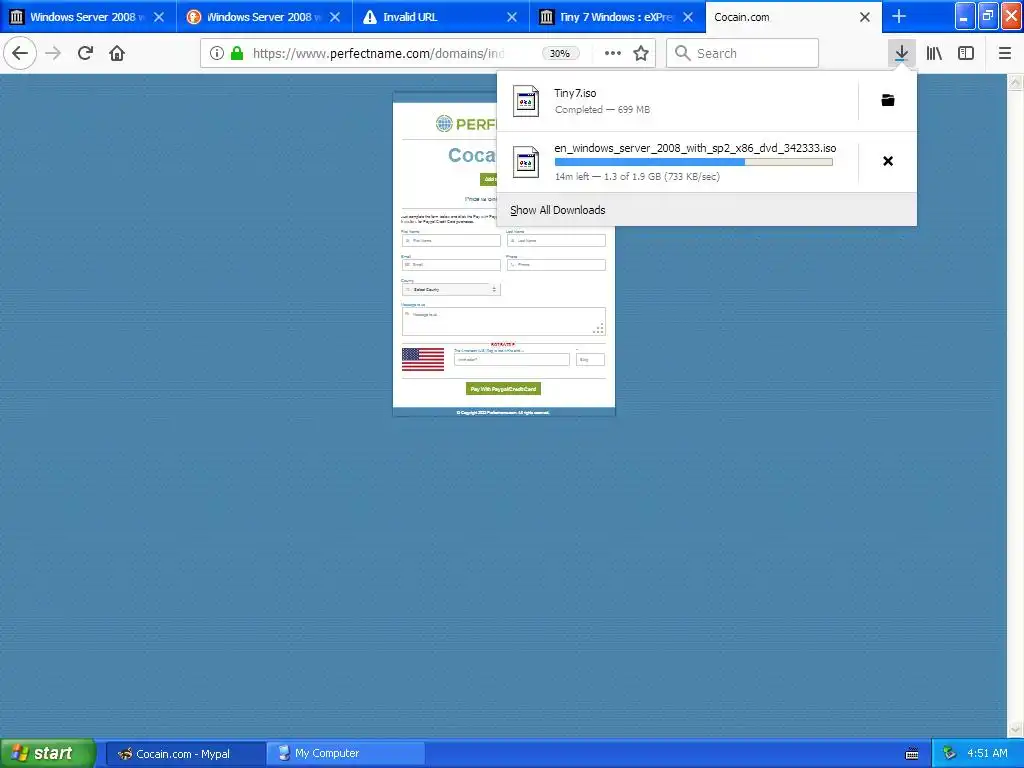Click in the Search box
The width and height of the screenshot is (1024, 768).
[743, 53]
